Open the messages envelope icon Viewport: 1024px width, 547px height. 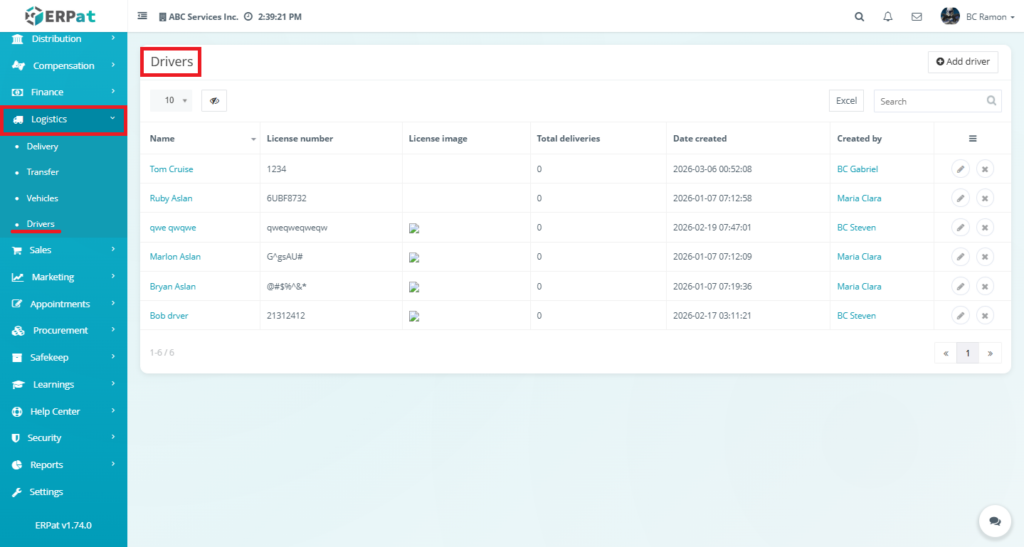pyautogui.click(x=916, y=17)
